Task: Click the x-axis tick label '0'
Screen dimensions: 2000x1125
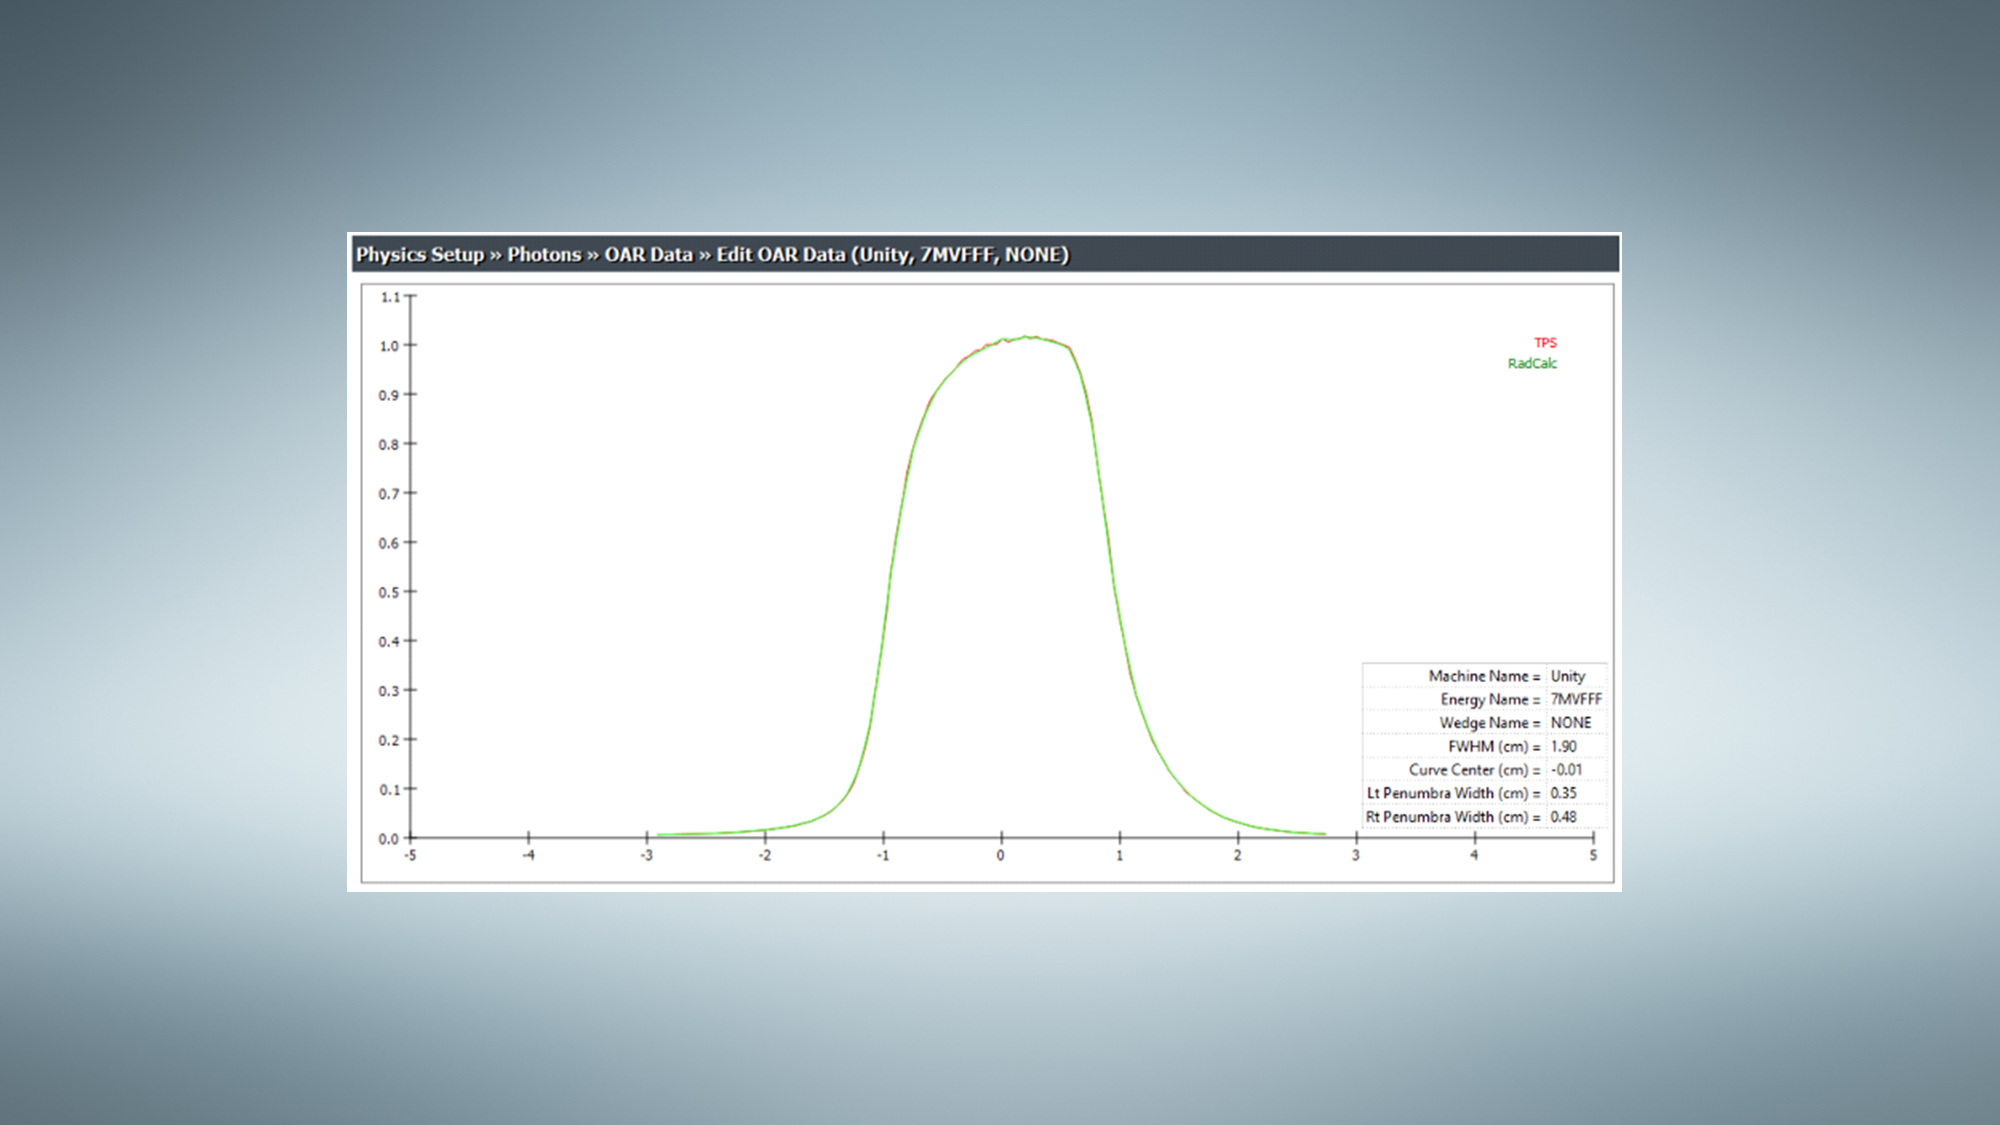Action: click(1000, 856)
